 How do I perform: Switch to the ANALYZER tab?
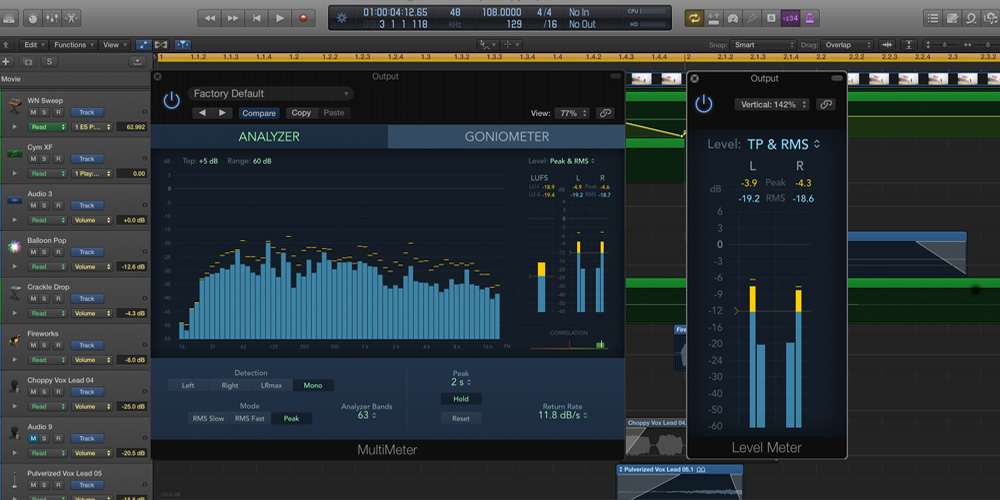point(269,136)
